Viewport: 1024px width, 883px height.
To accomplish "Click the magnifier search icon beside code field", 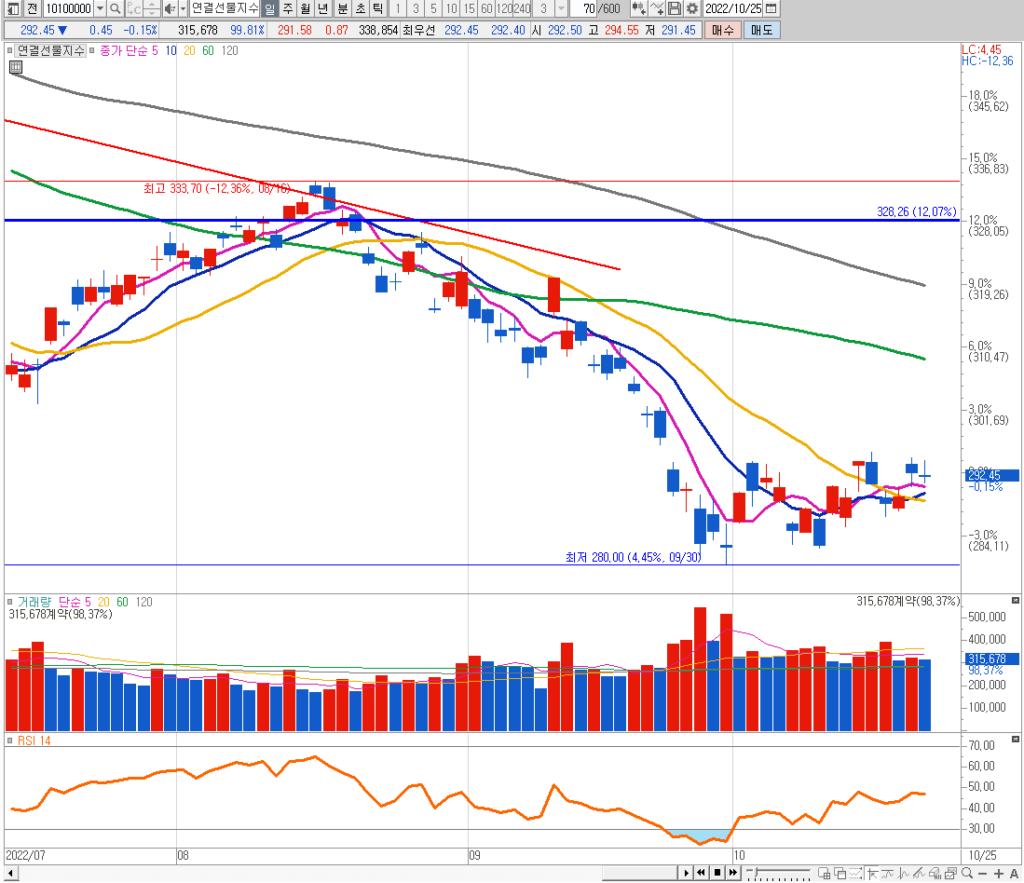I will coord(116,9).
